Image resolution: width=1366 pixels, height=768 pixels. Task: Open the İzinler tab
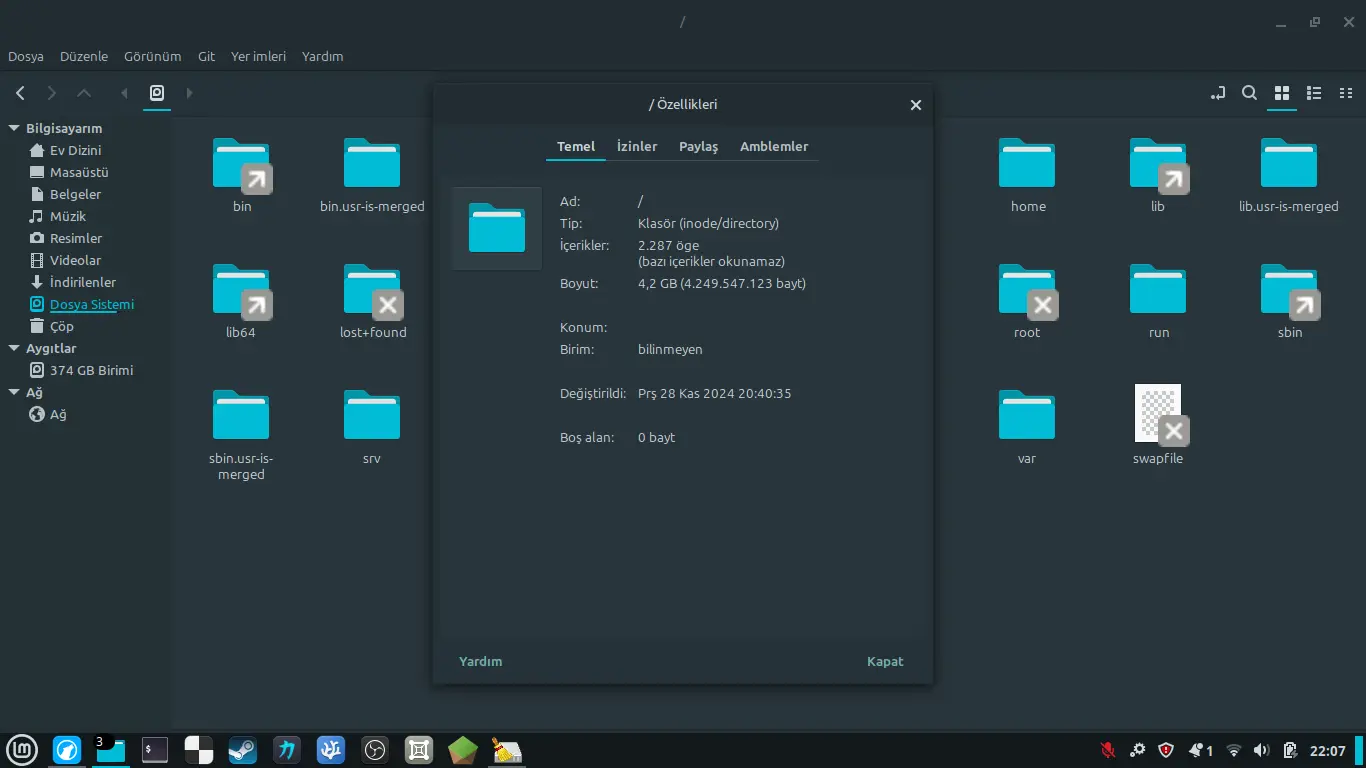637,146
